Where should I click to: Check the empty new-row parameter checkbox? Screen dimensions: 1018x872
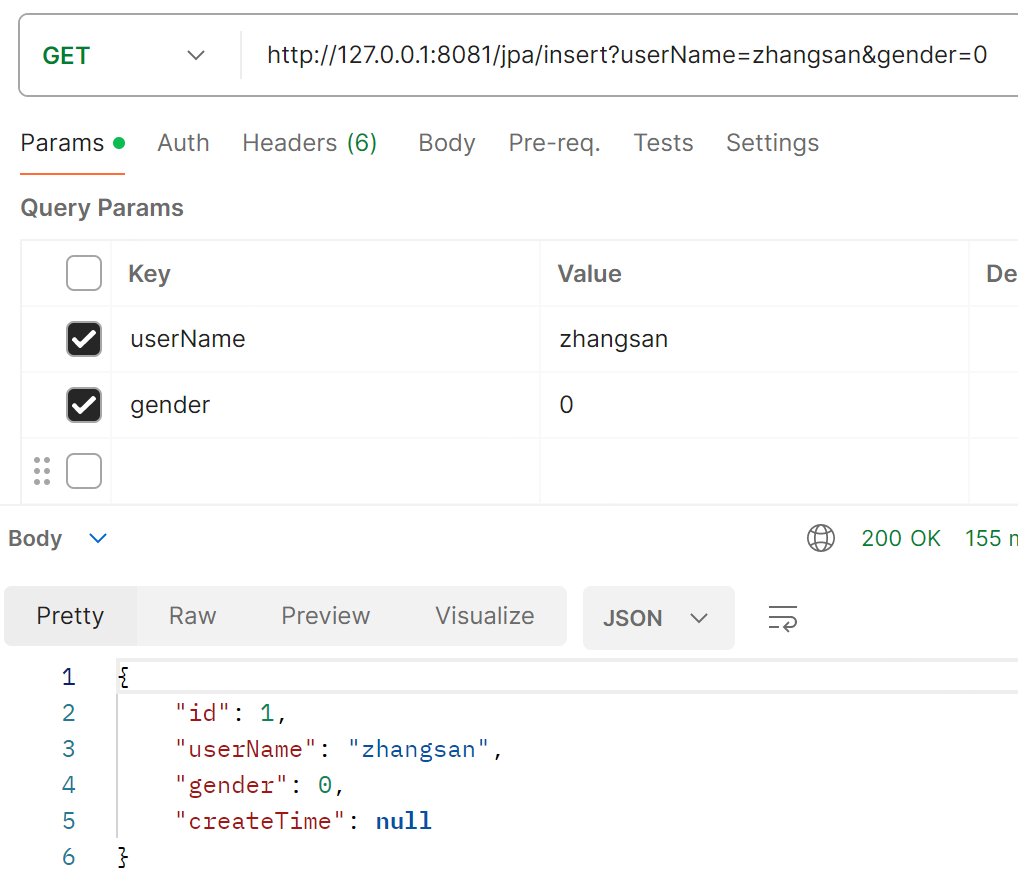(x=84, y=471)
